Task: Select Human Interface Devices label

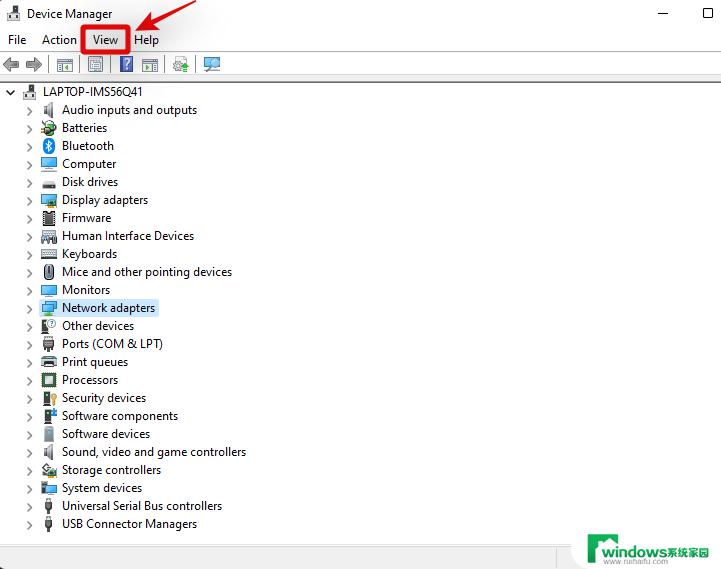Action: point(128,236)
